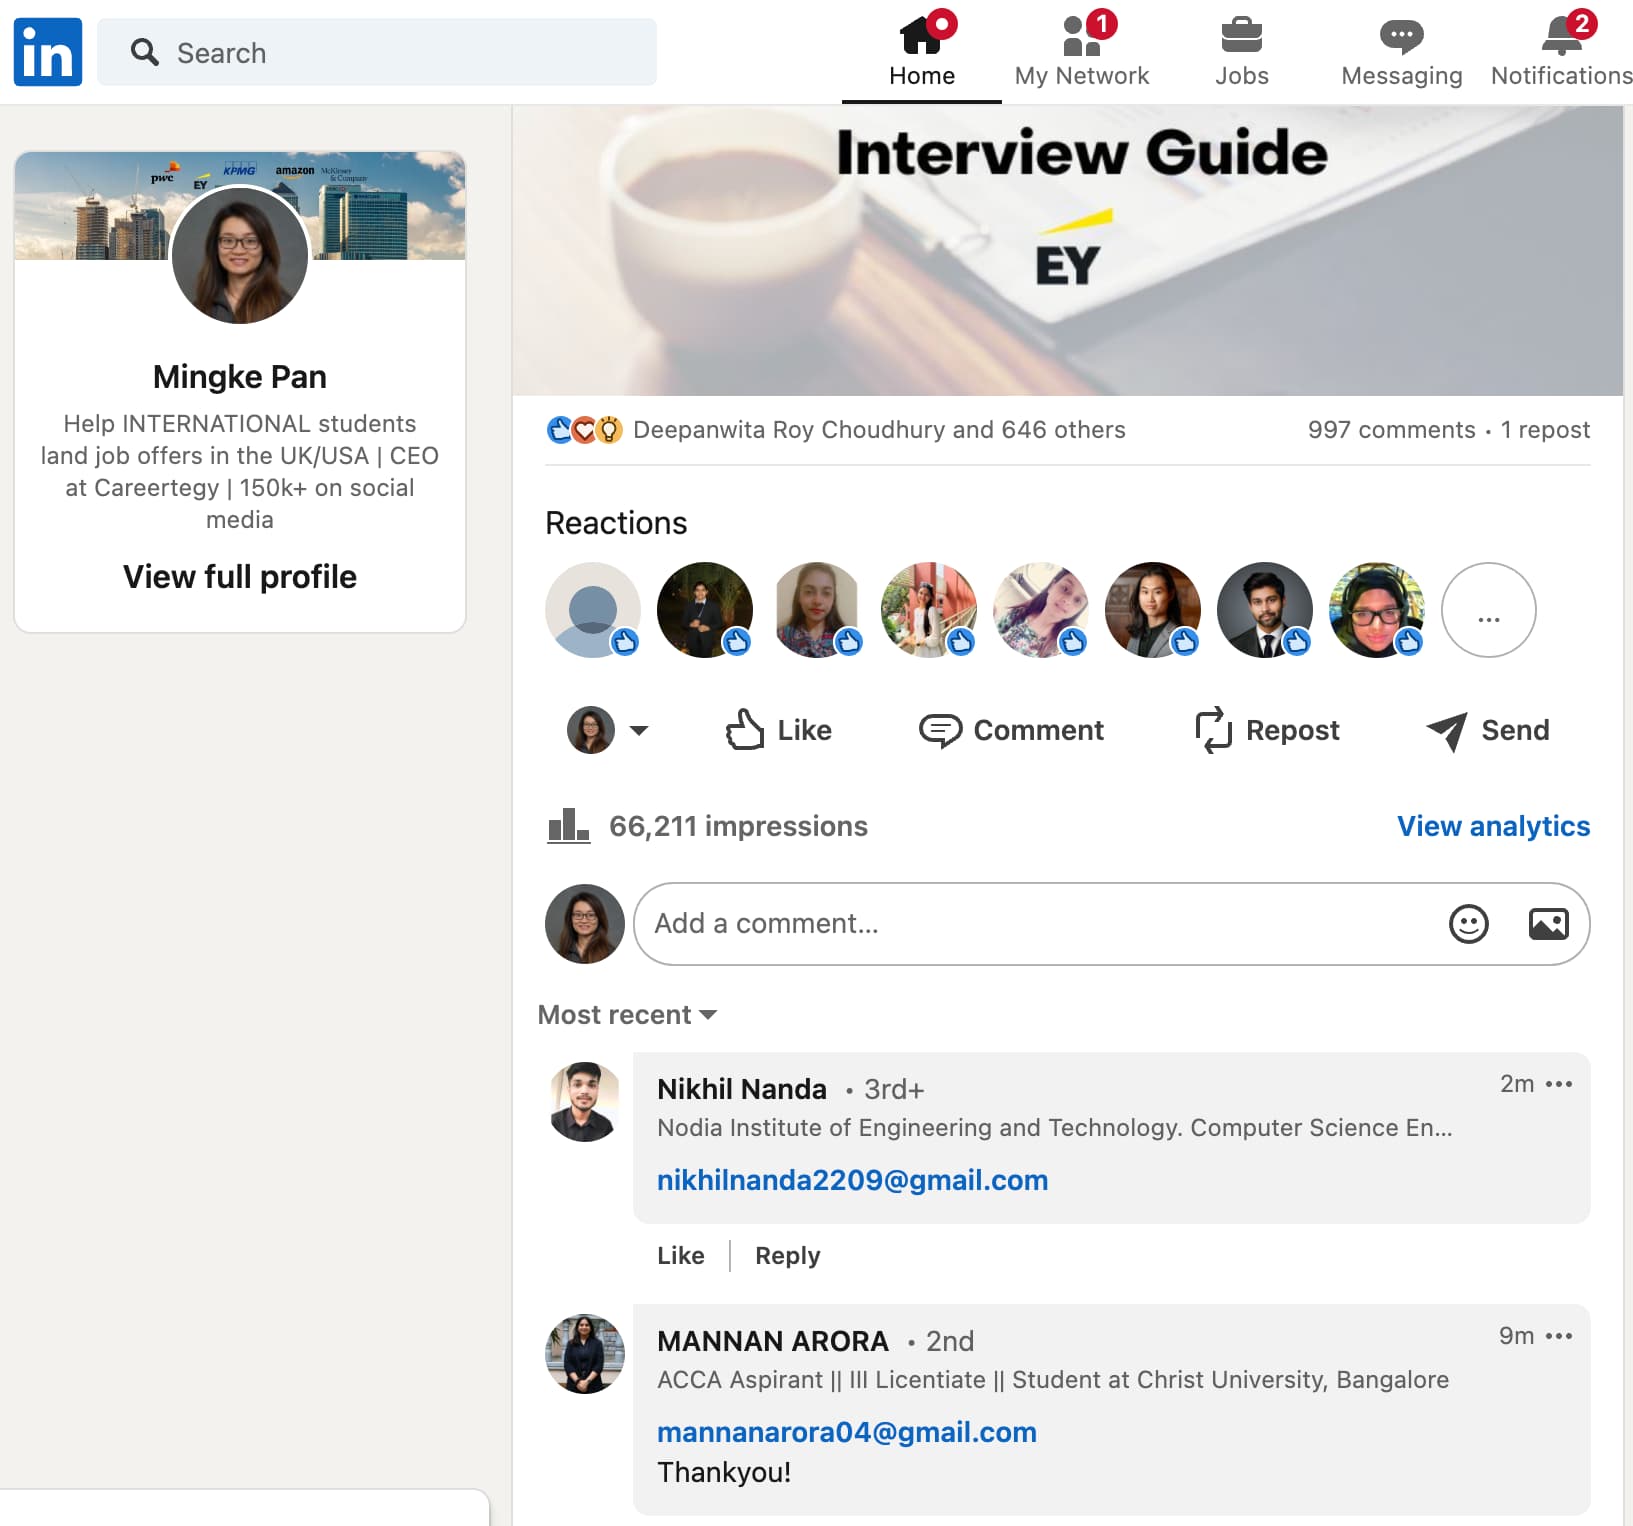Image resolution: width=1633 pixels, height=1526 pixels.
Task: Open Deepanwita Roy Choudhury and 646 others
Action: pyautogui.click(x=879, y=430)
